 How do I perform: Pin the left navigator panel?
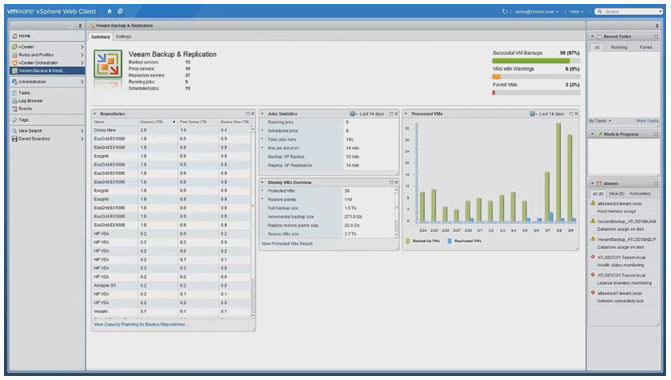[x=80, y=26]
